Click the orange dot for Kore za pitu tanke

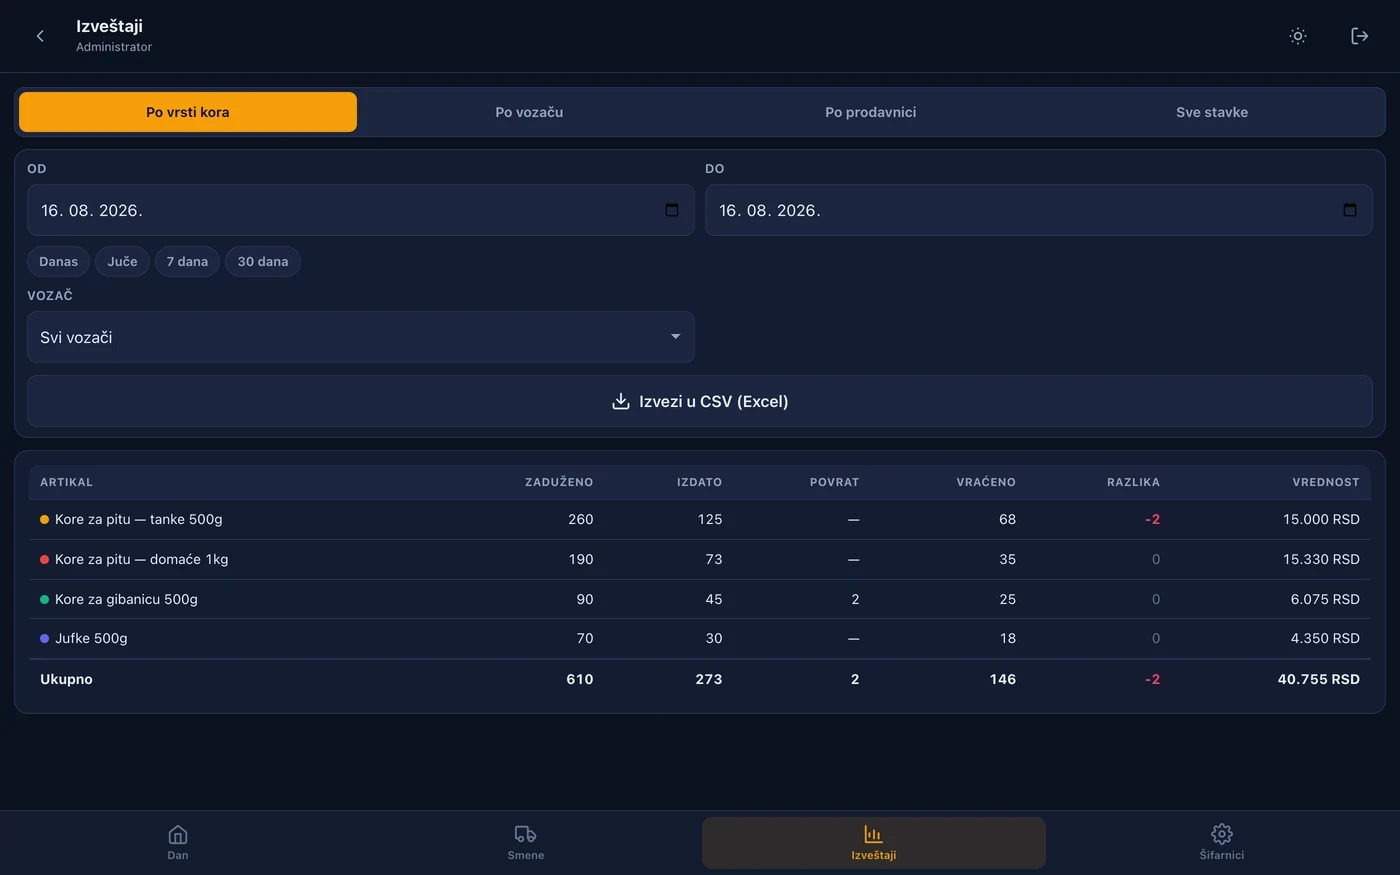[44, 520]
